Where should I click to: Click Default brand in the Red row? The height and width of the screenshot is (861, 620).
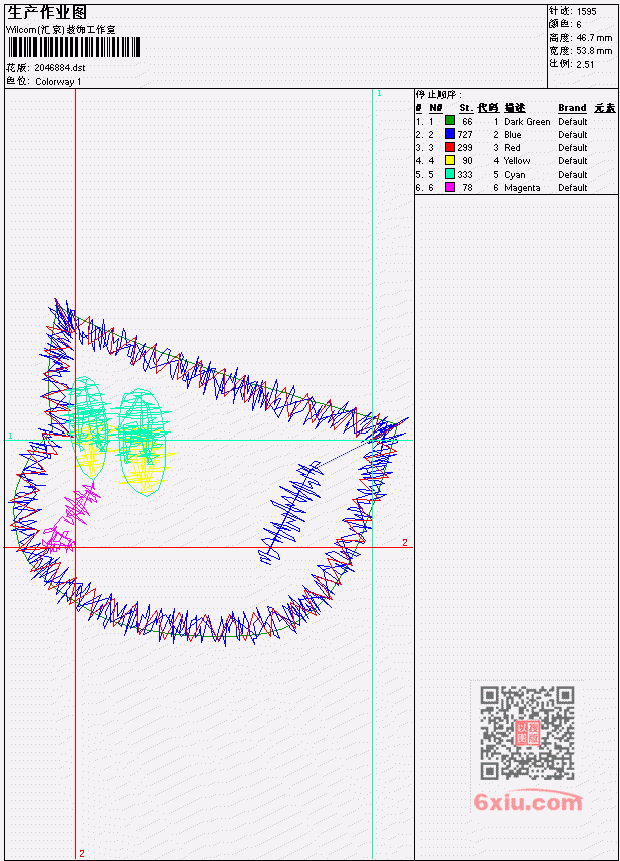(573, 148)
